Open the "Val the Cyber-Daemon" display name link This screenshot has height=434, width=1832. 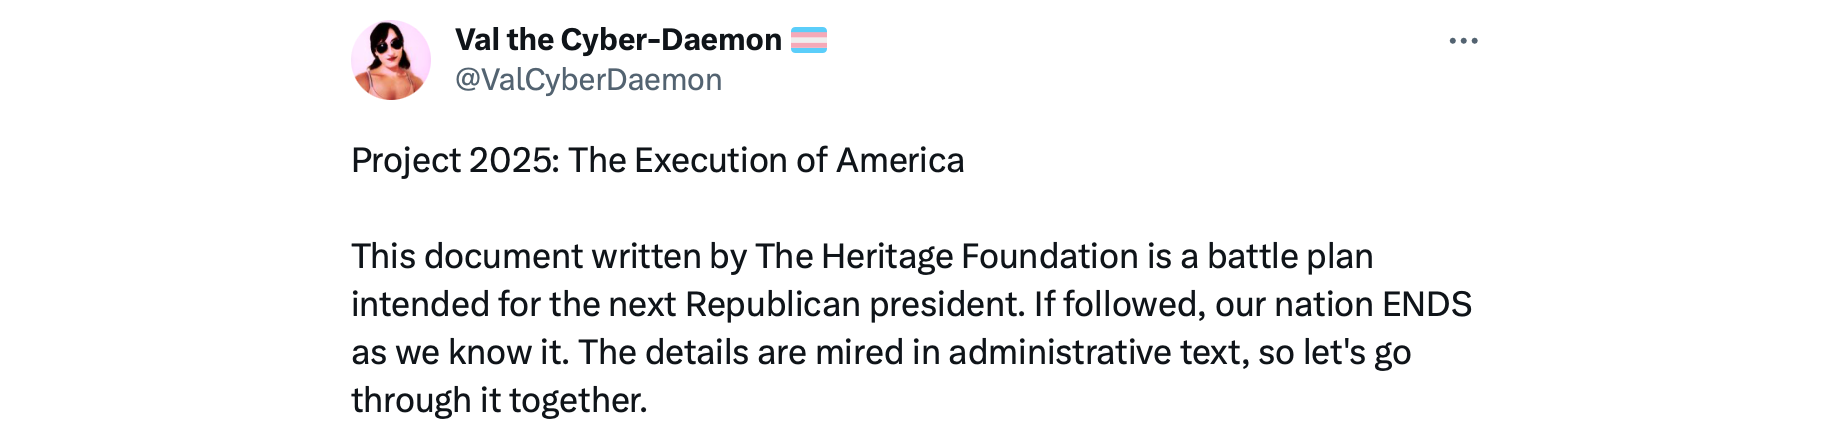tap(618, 40)
